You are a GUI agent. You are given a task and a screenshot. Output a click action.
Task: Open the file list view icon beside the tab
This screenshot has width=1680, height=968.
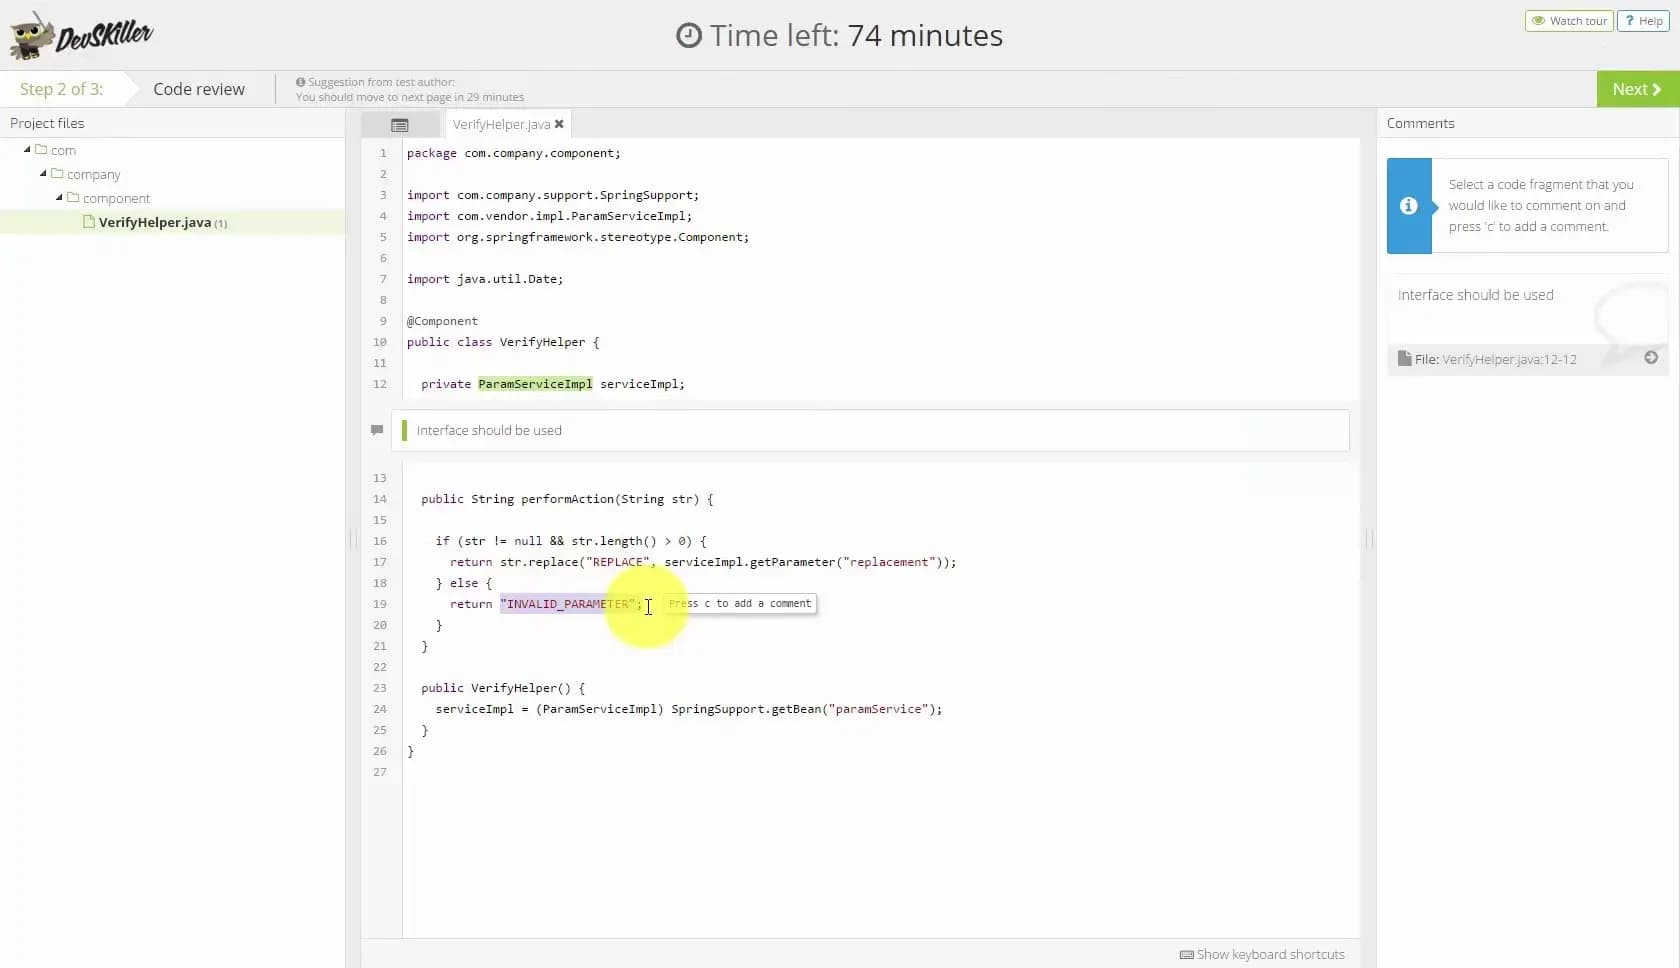(x=399, y=124)
